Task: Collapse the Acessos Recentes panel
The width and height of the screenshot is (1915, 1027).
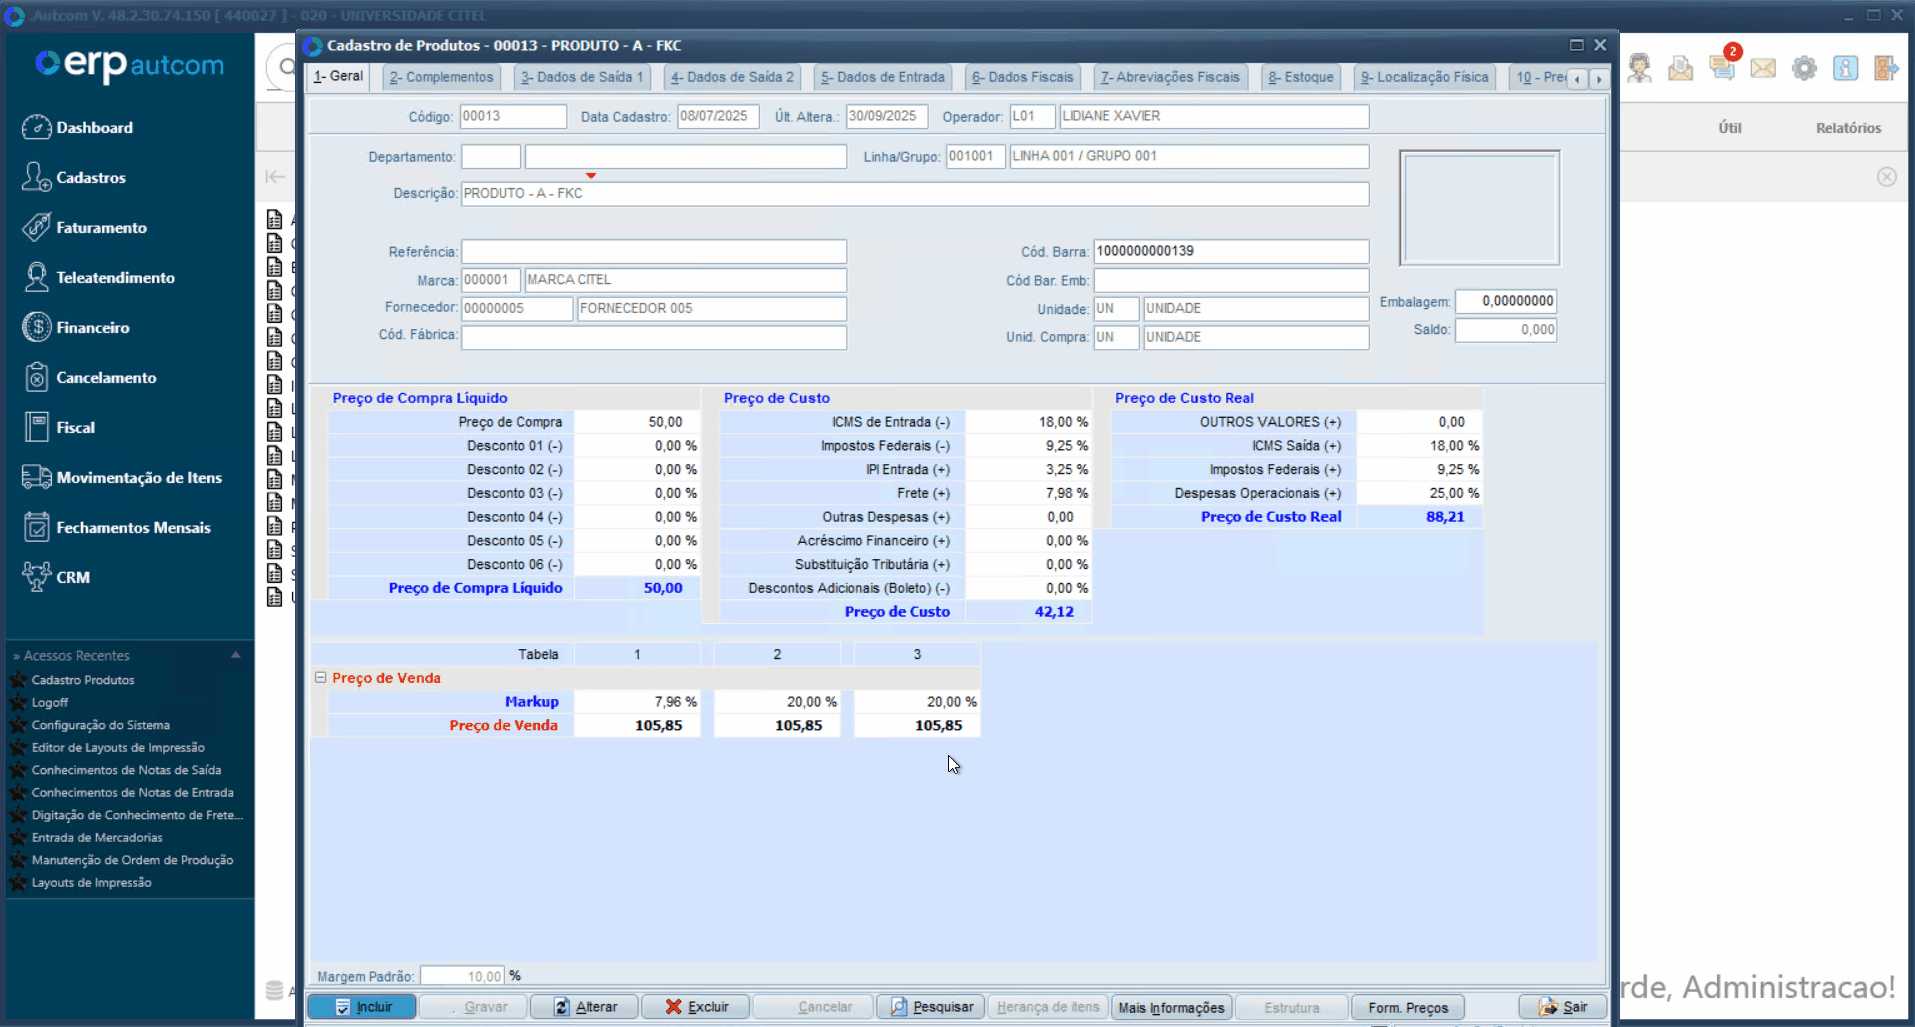Action: [x=236, y=655]
